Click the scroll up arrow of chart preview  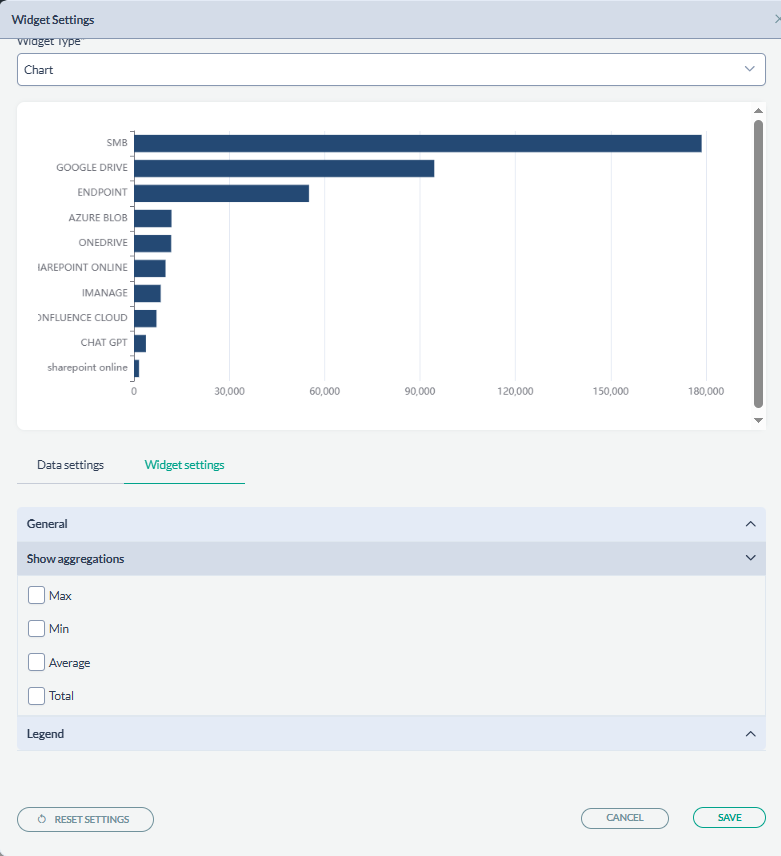point(758,111)
